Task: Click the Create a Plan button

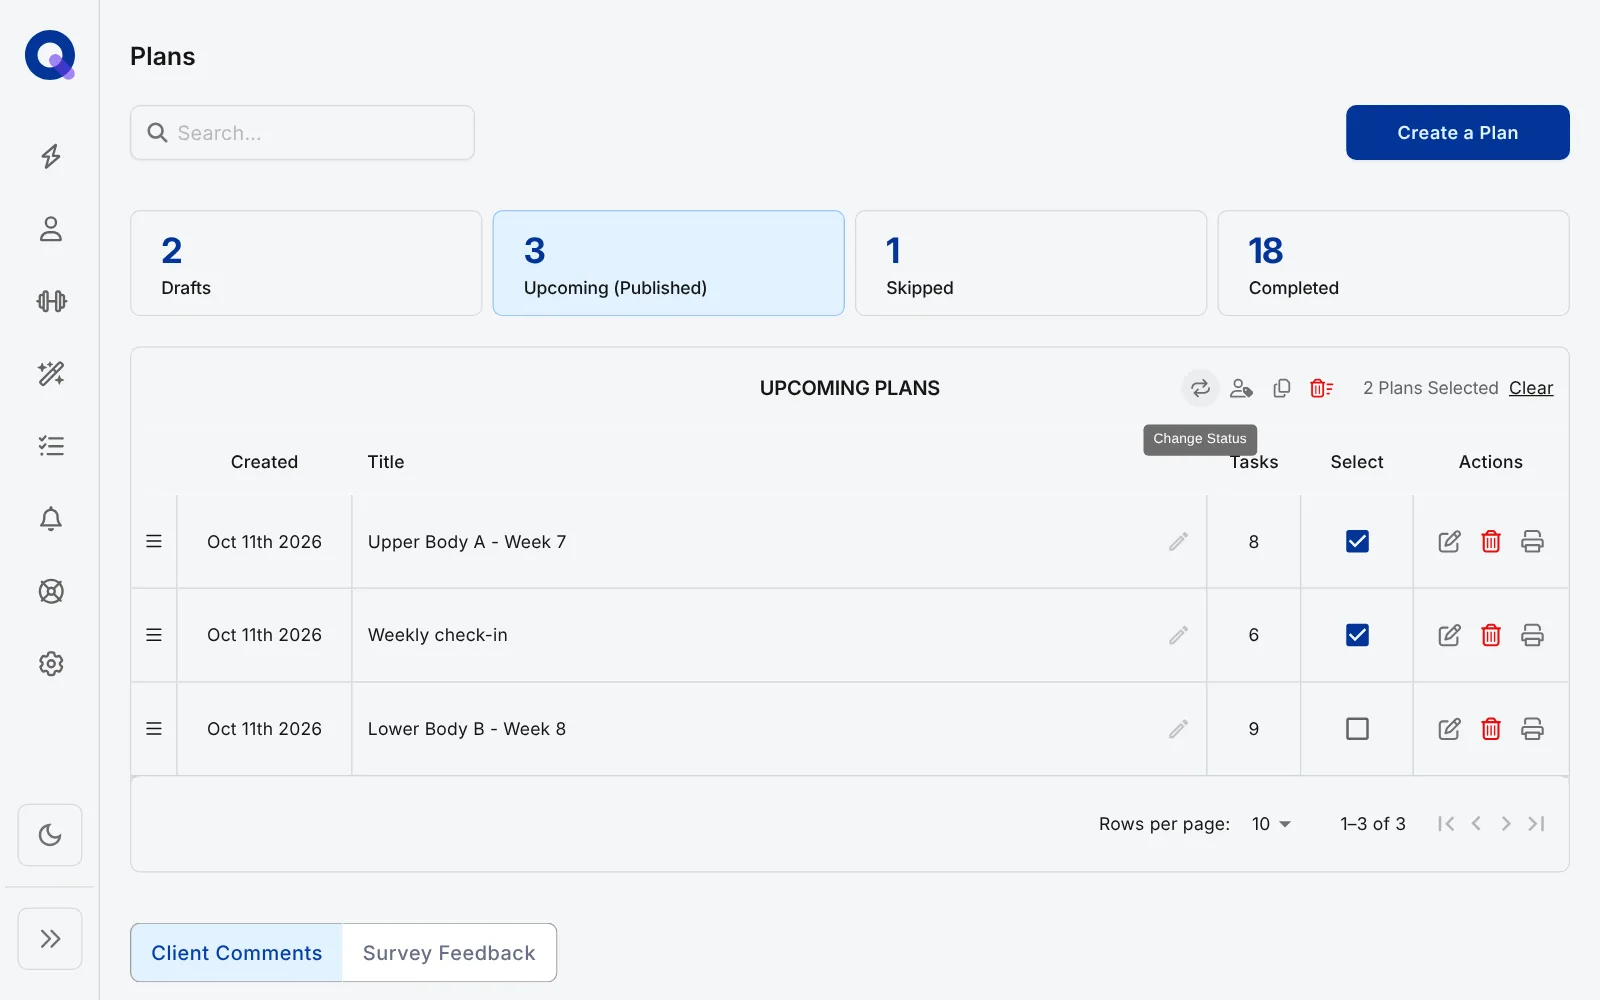Action: (x=1457, y=133)
